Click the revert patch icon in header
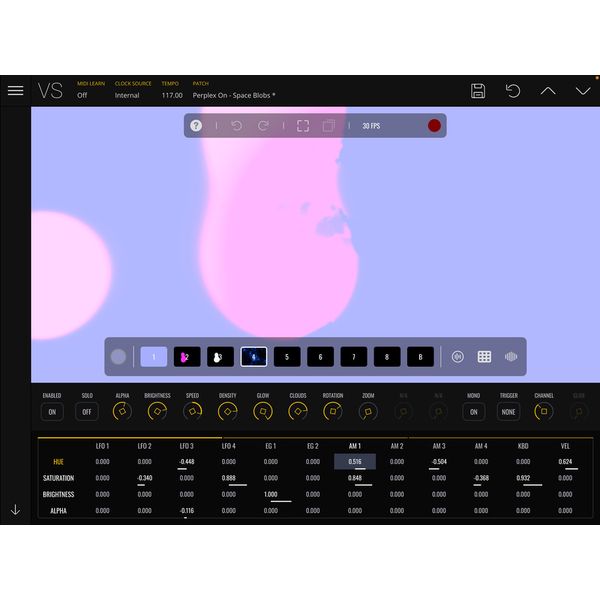Screen dimensions: 600x600 click(513, 91)
